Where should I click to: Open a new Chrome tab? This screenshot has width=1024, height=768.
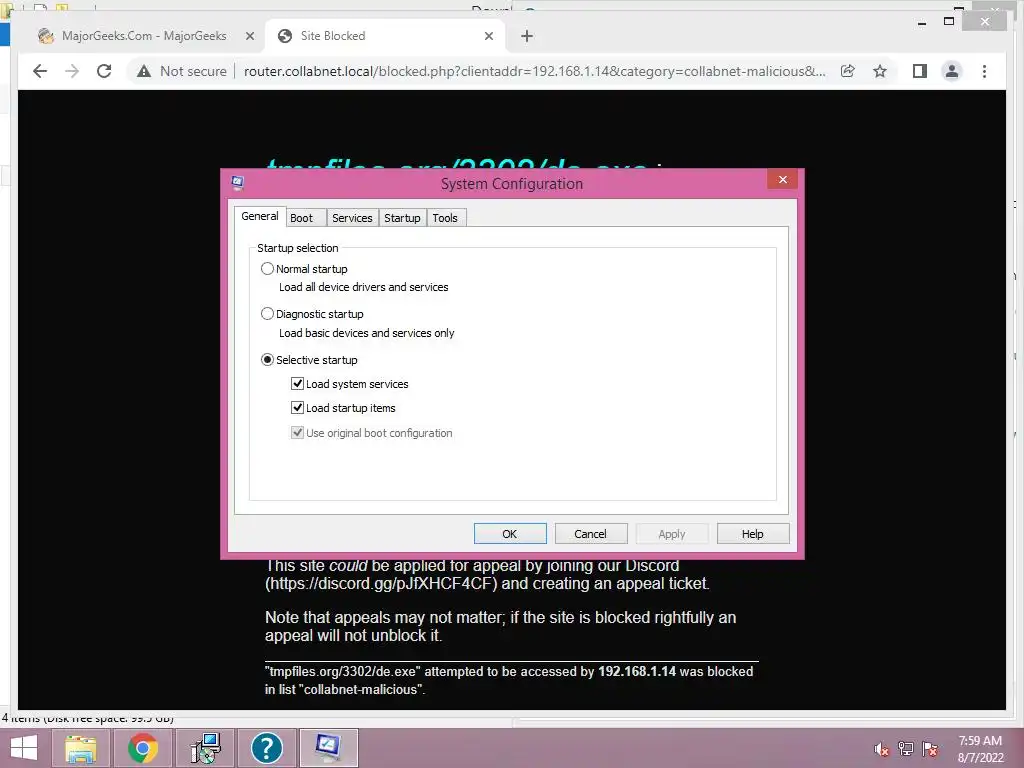(527, 37)
